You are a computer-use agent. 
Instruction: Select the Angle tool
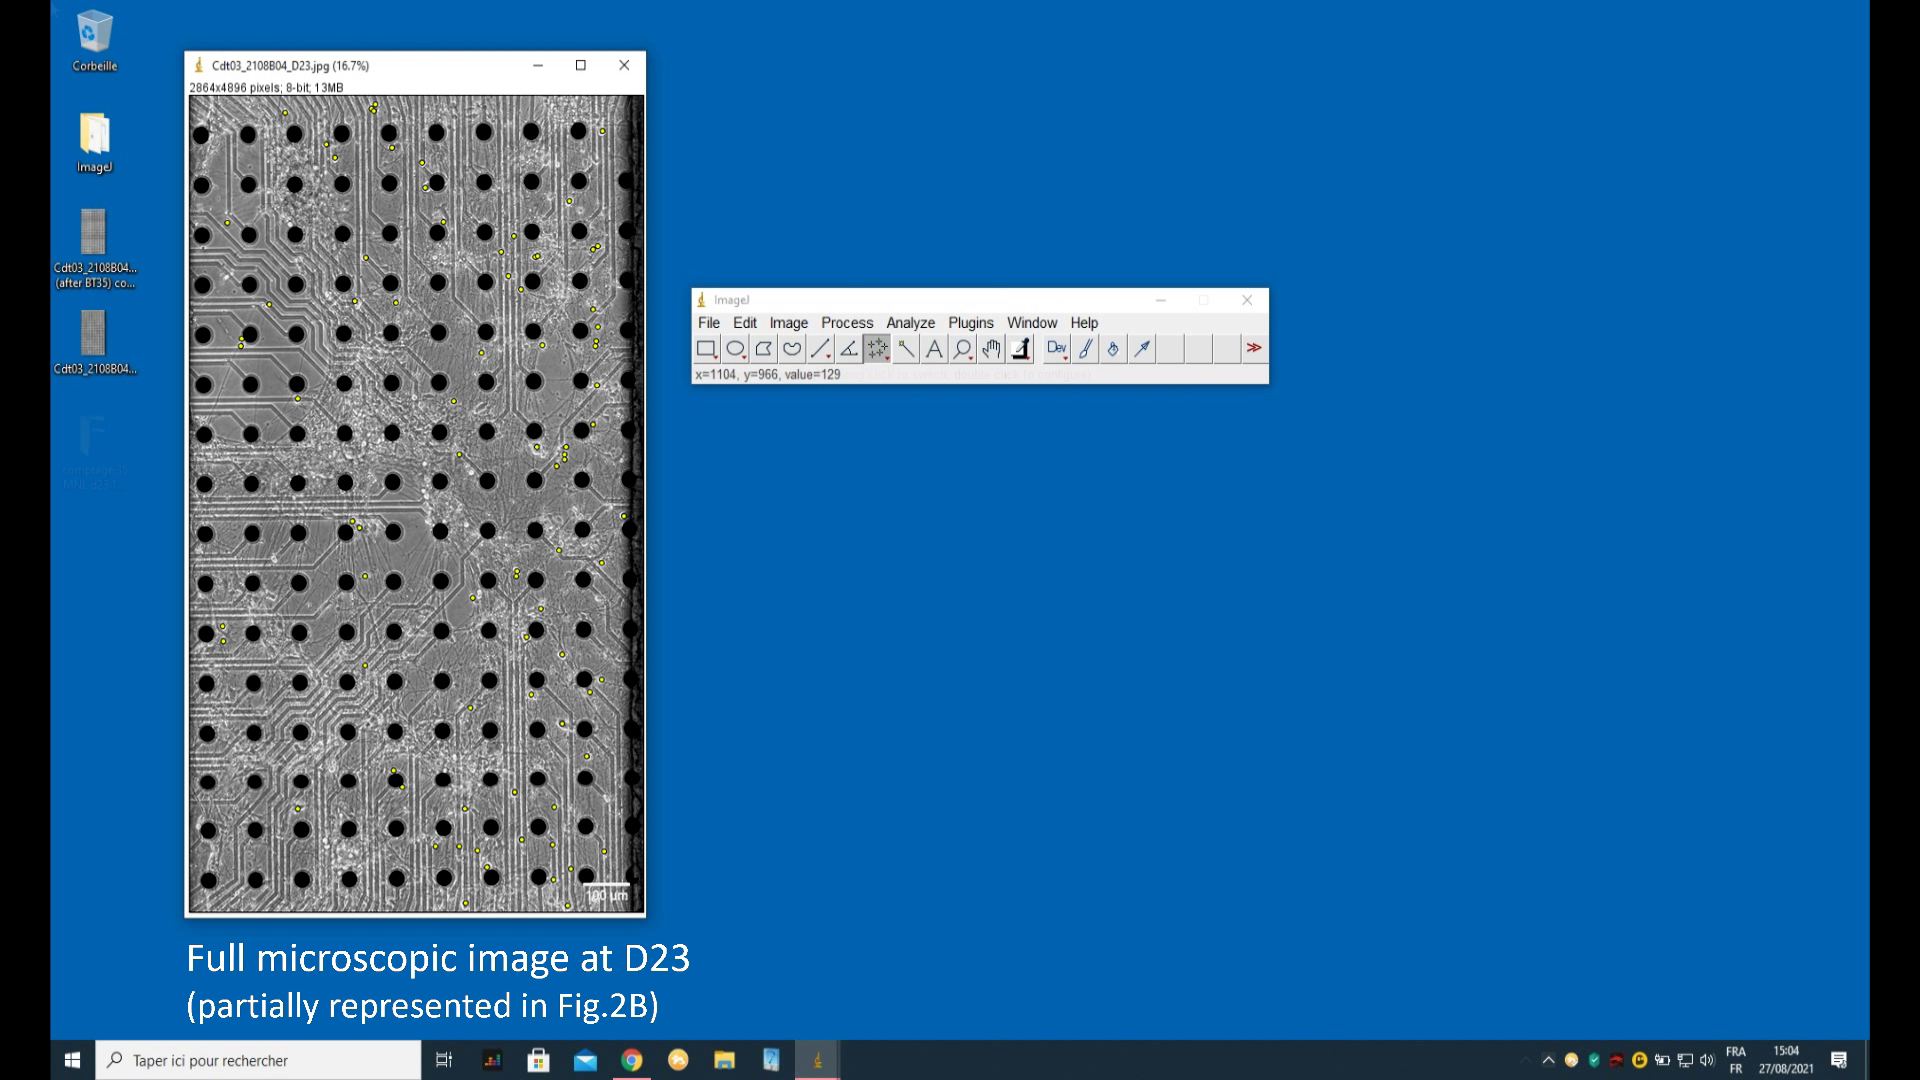point(848,349)
